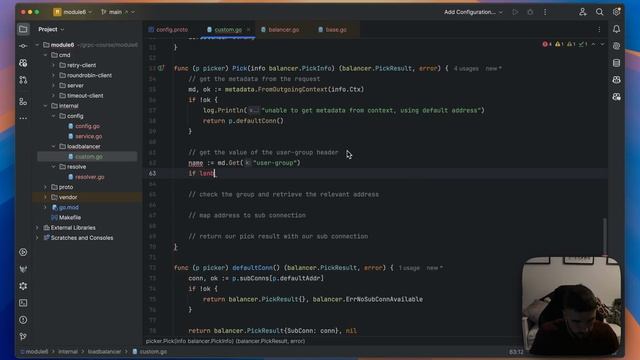The height and width of the screenshot is (360, 640).
Task: Open editor tabs options menu
Action: click(x=599, y=29)
